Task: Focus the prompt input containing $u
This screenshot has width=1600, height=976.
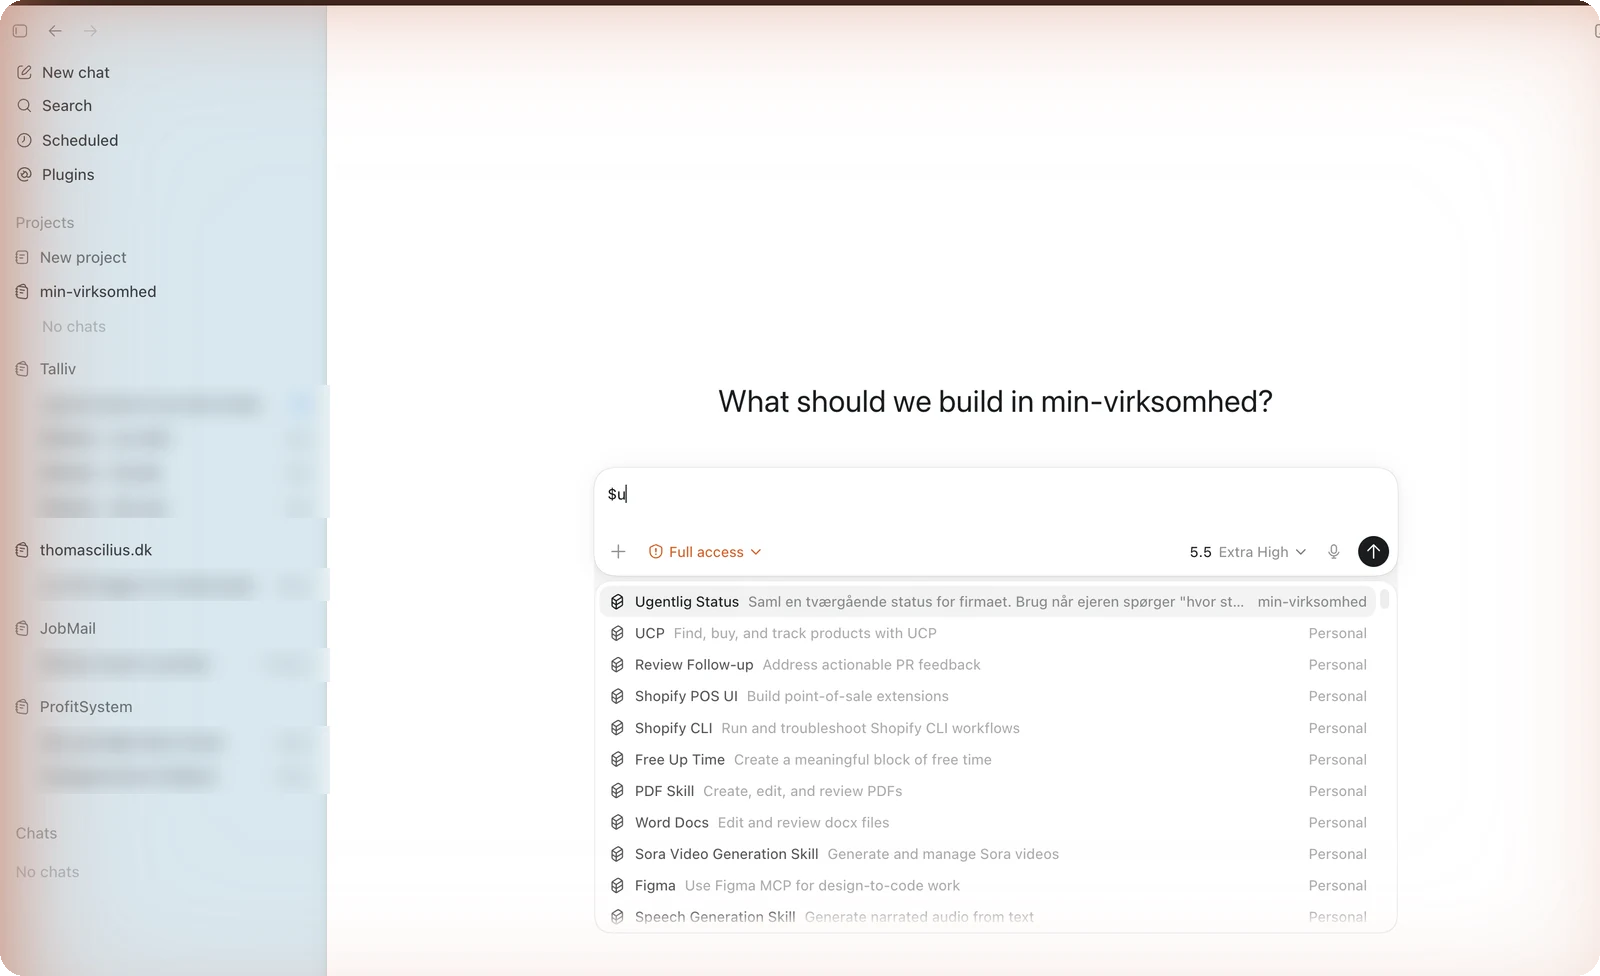Action: [x=995, y=494]
